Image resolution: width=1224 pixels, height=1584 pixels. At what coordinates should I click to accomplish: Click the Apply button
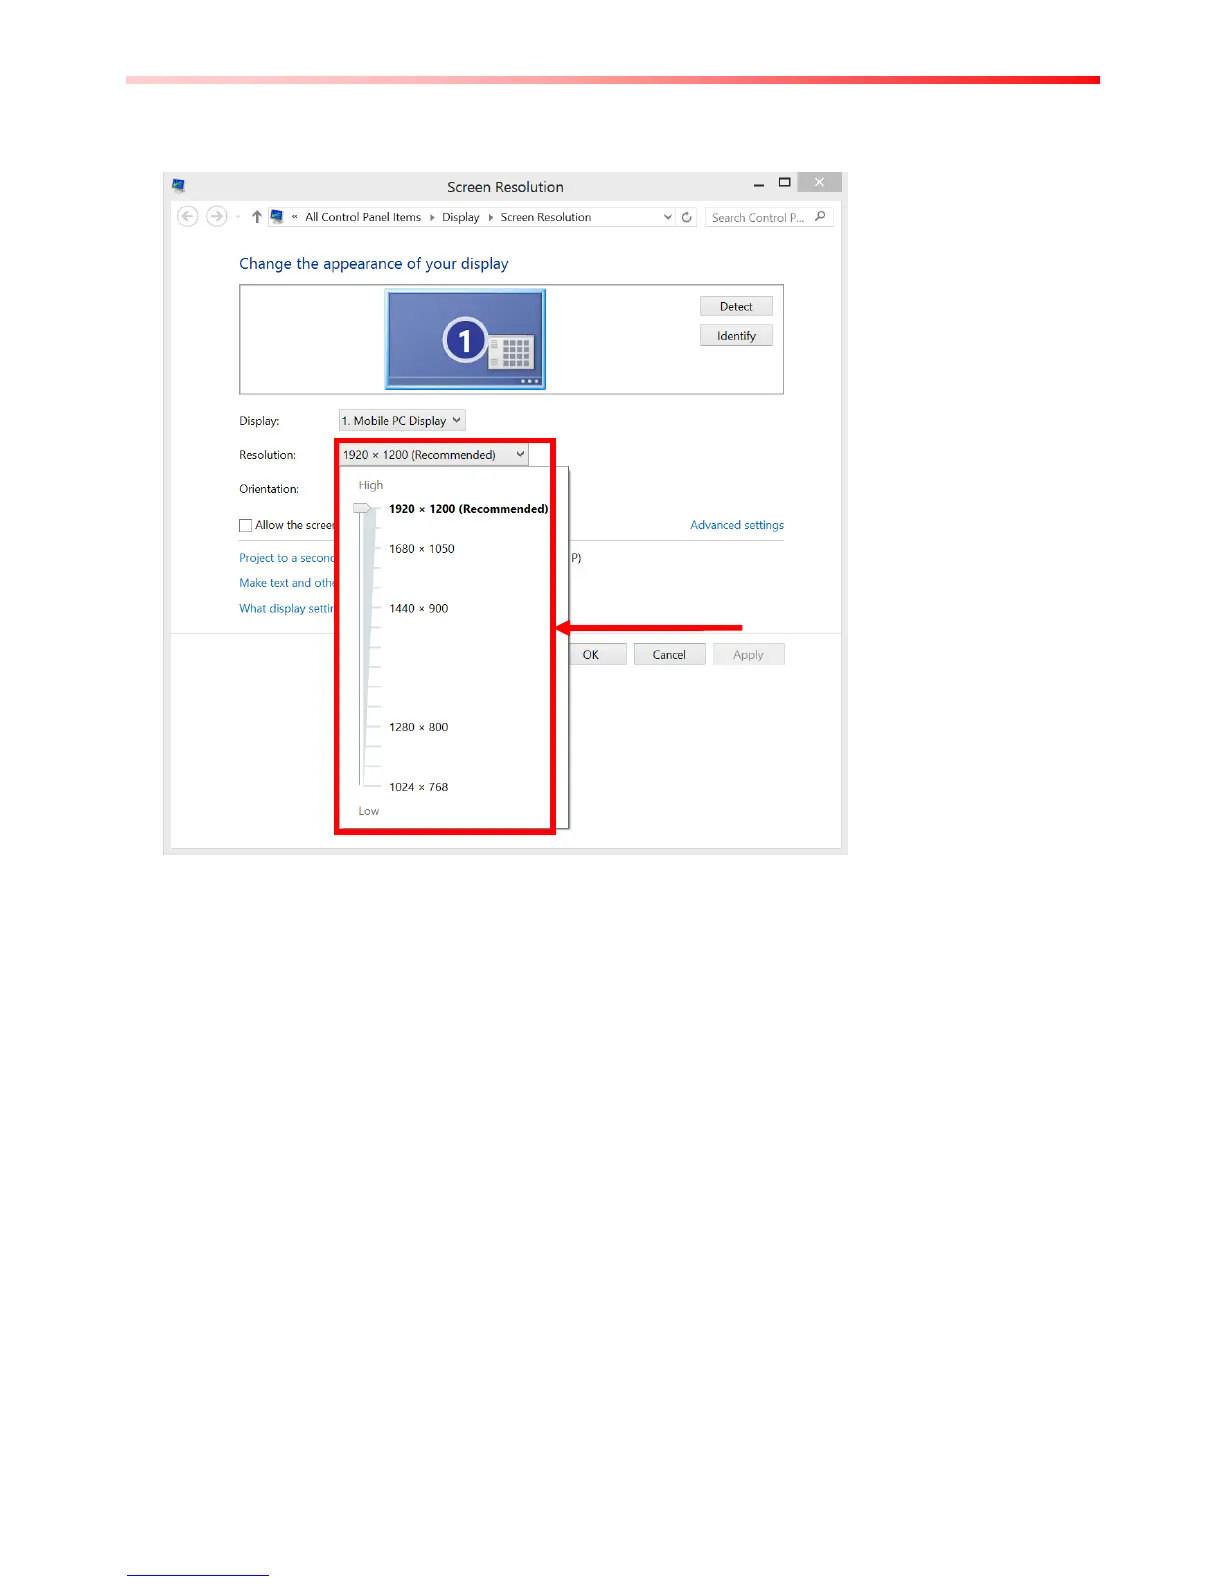tap(748, 655)
